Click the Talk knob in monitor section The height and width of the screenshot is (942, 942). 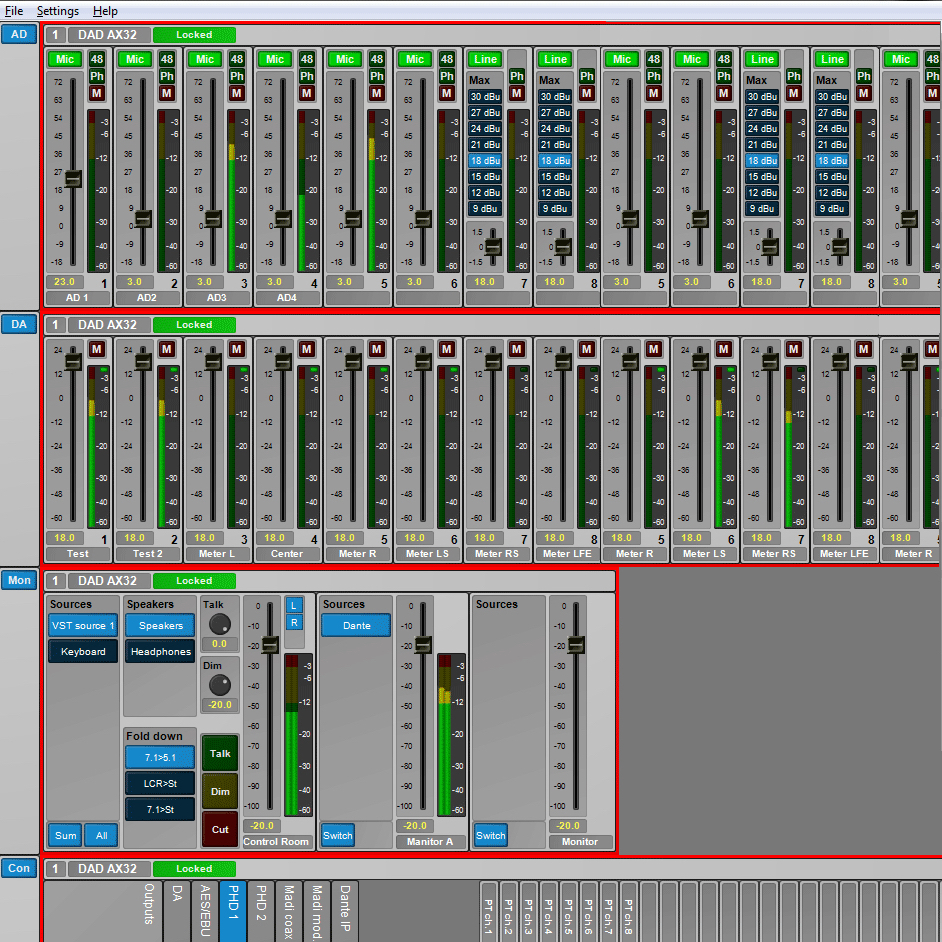219,623
